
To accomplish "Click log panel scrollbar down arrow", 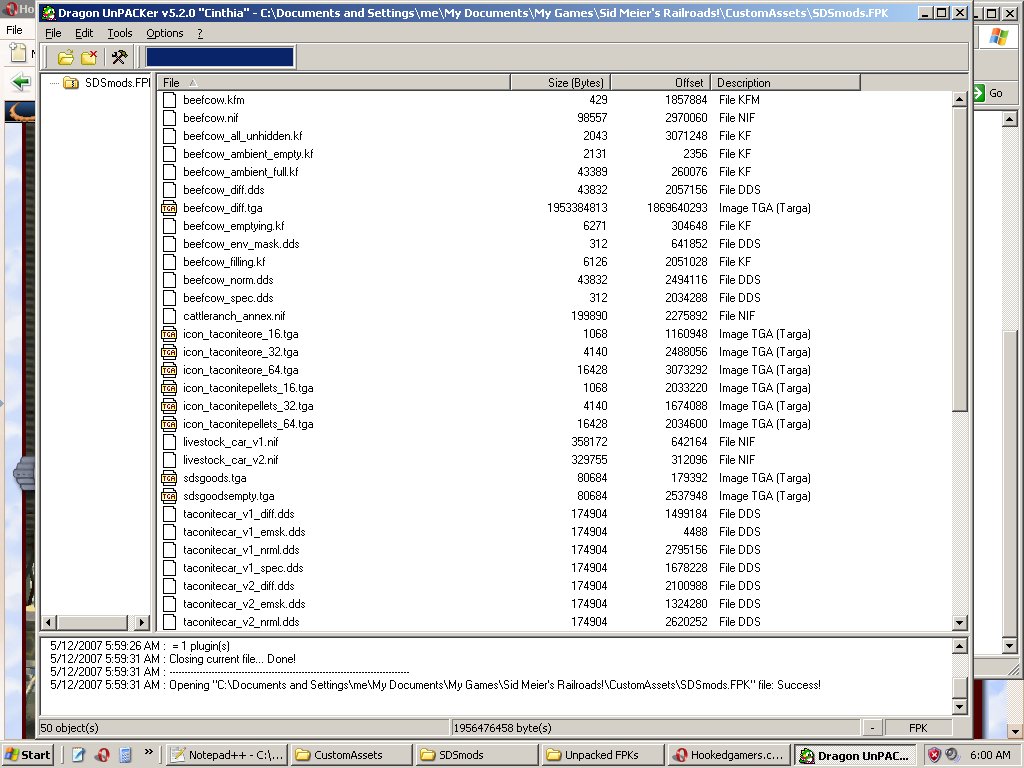I will pos(959,706).
